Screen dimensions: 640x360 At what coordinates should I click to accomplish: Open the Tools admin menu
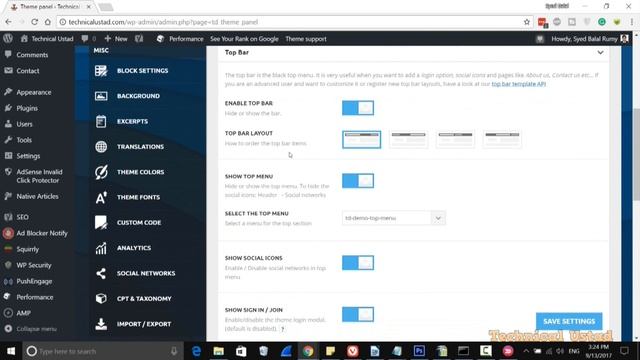(24, 140)
